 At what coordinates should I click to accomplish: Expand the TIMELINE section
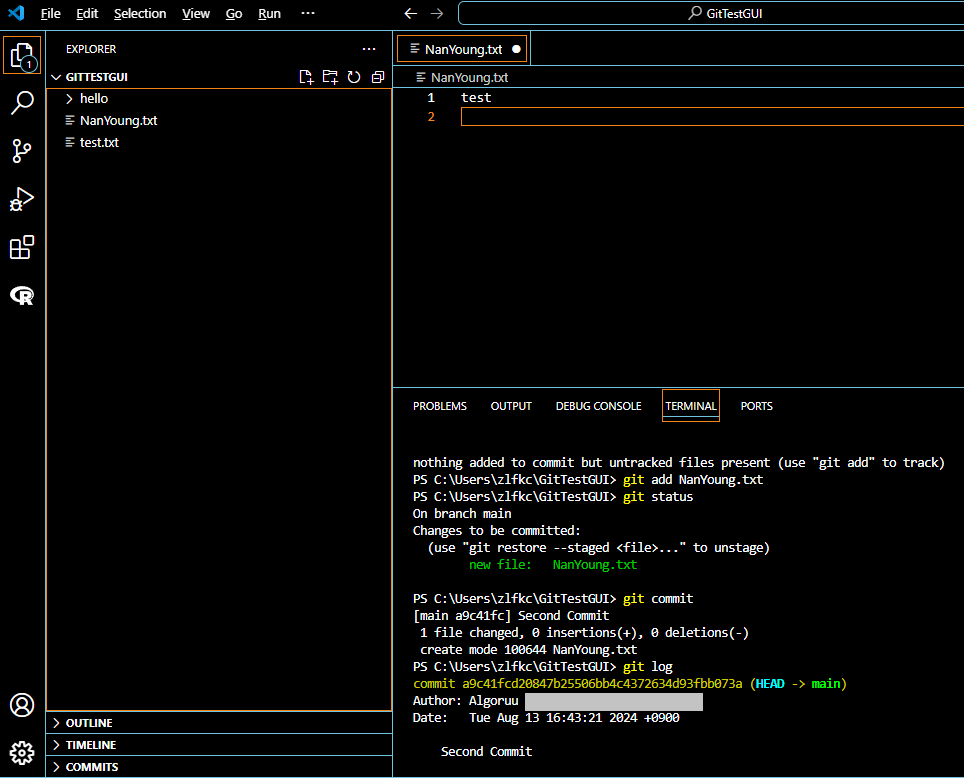[219, 745]
